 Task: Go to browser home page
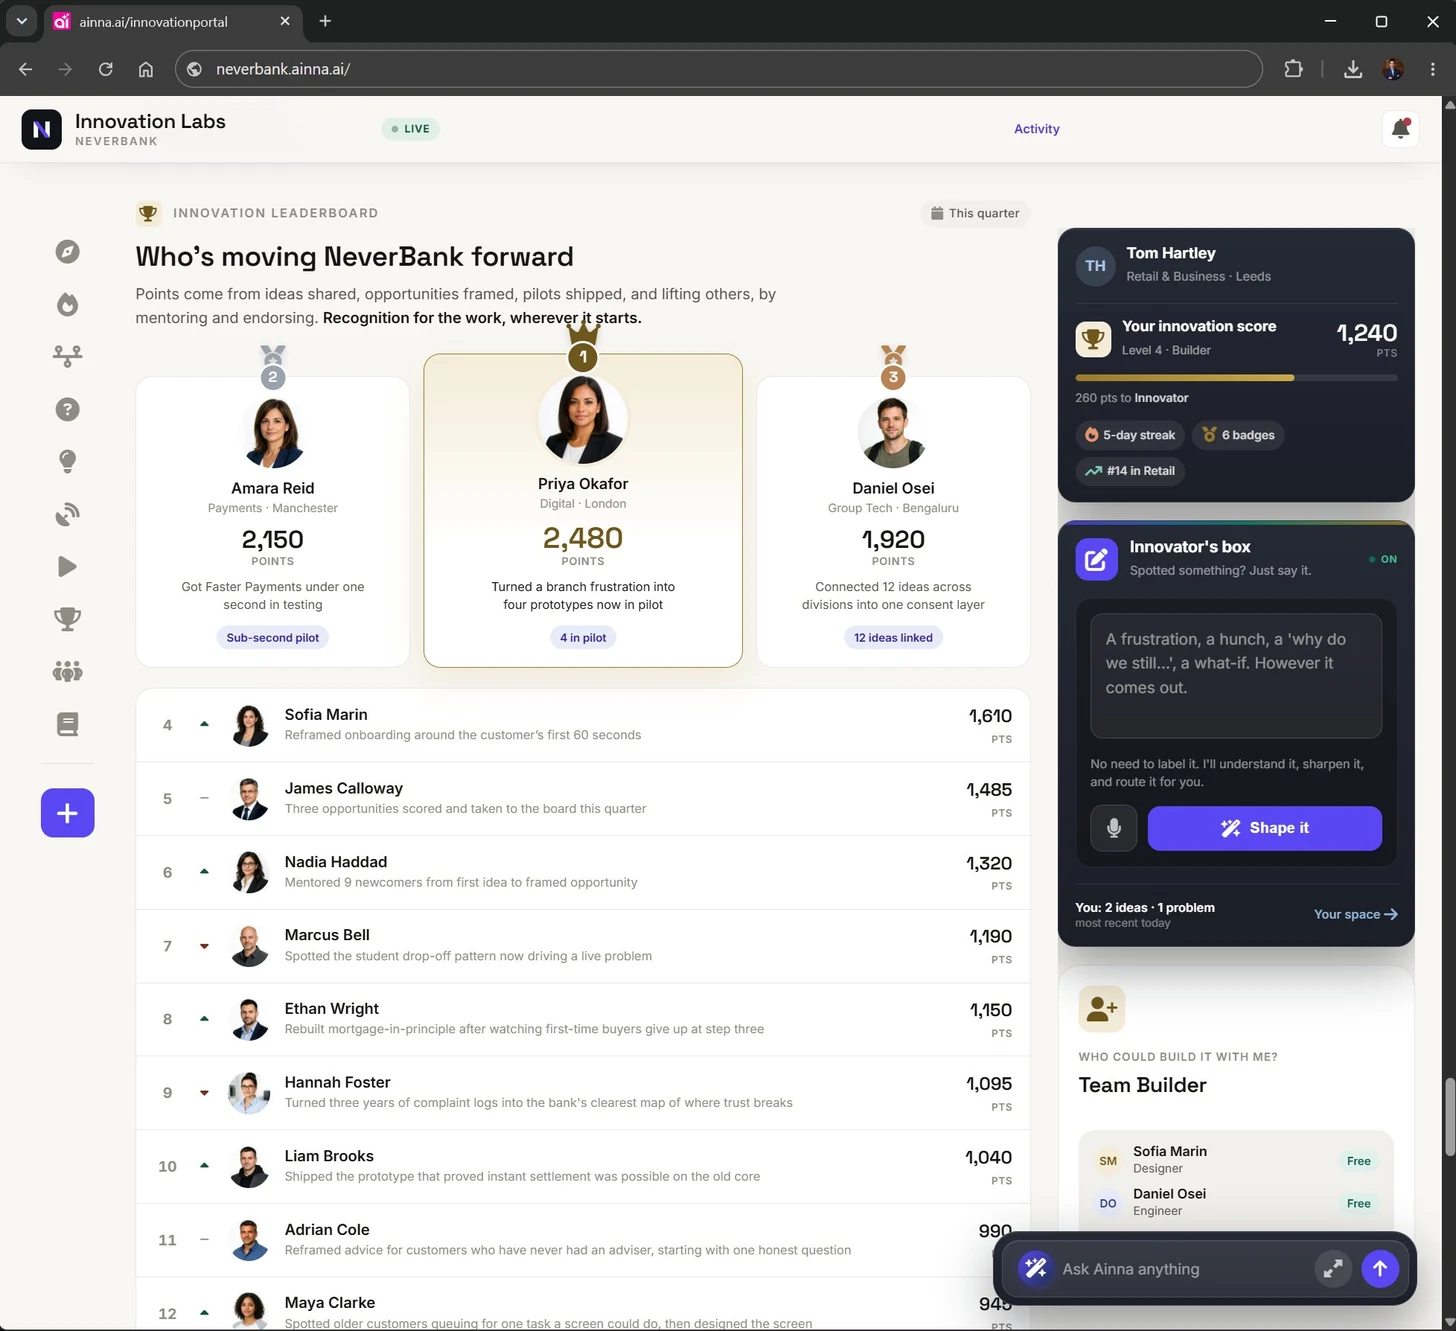(146, 69)
